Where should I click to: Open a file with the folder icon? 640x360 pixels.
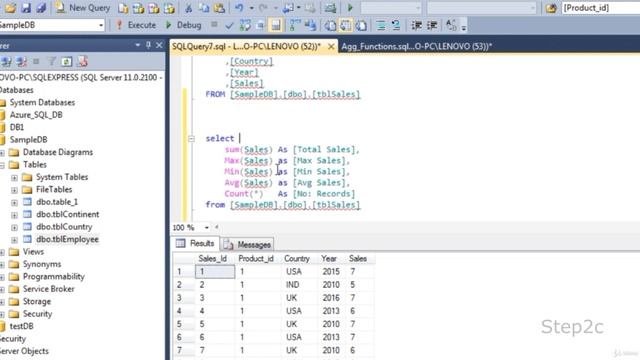click(10, 8)
